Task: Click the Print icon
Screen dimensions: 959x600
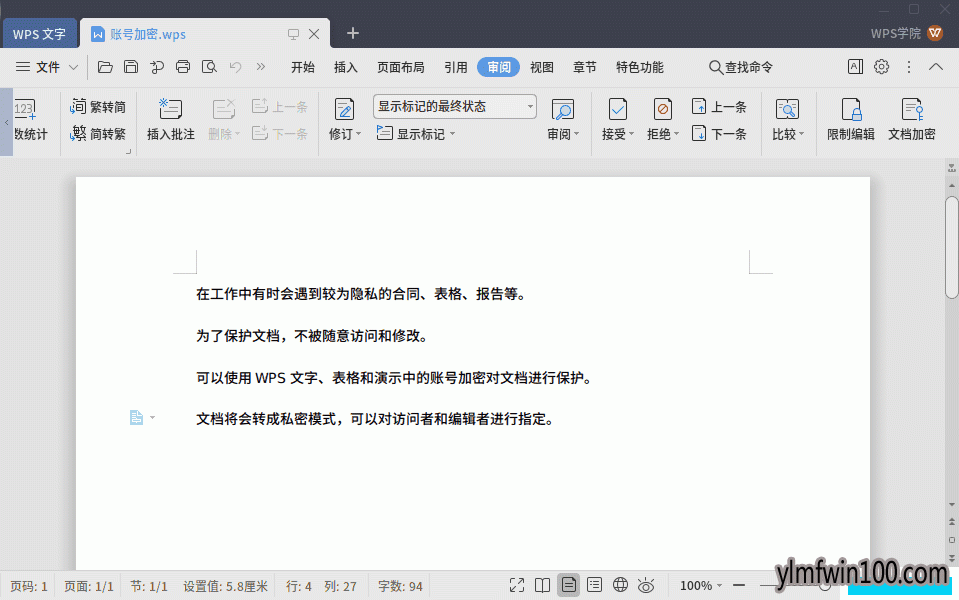Action: [x=183, y=67]
